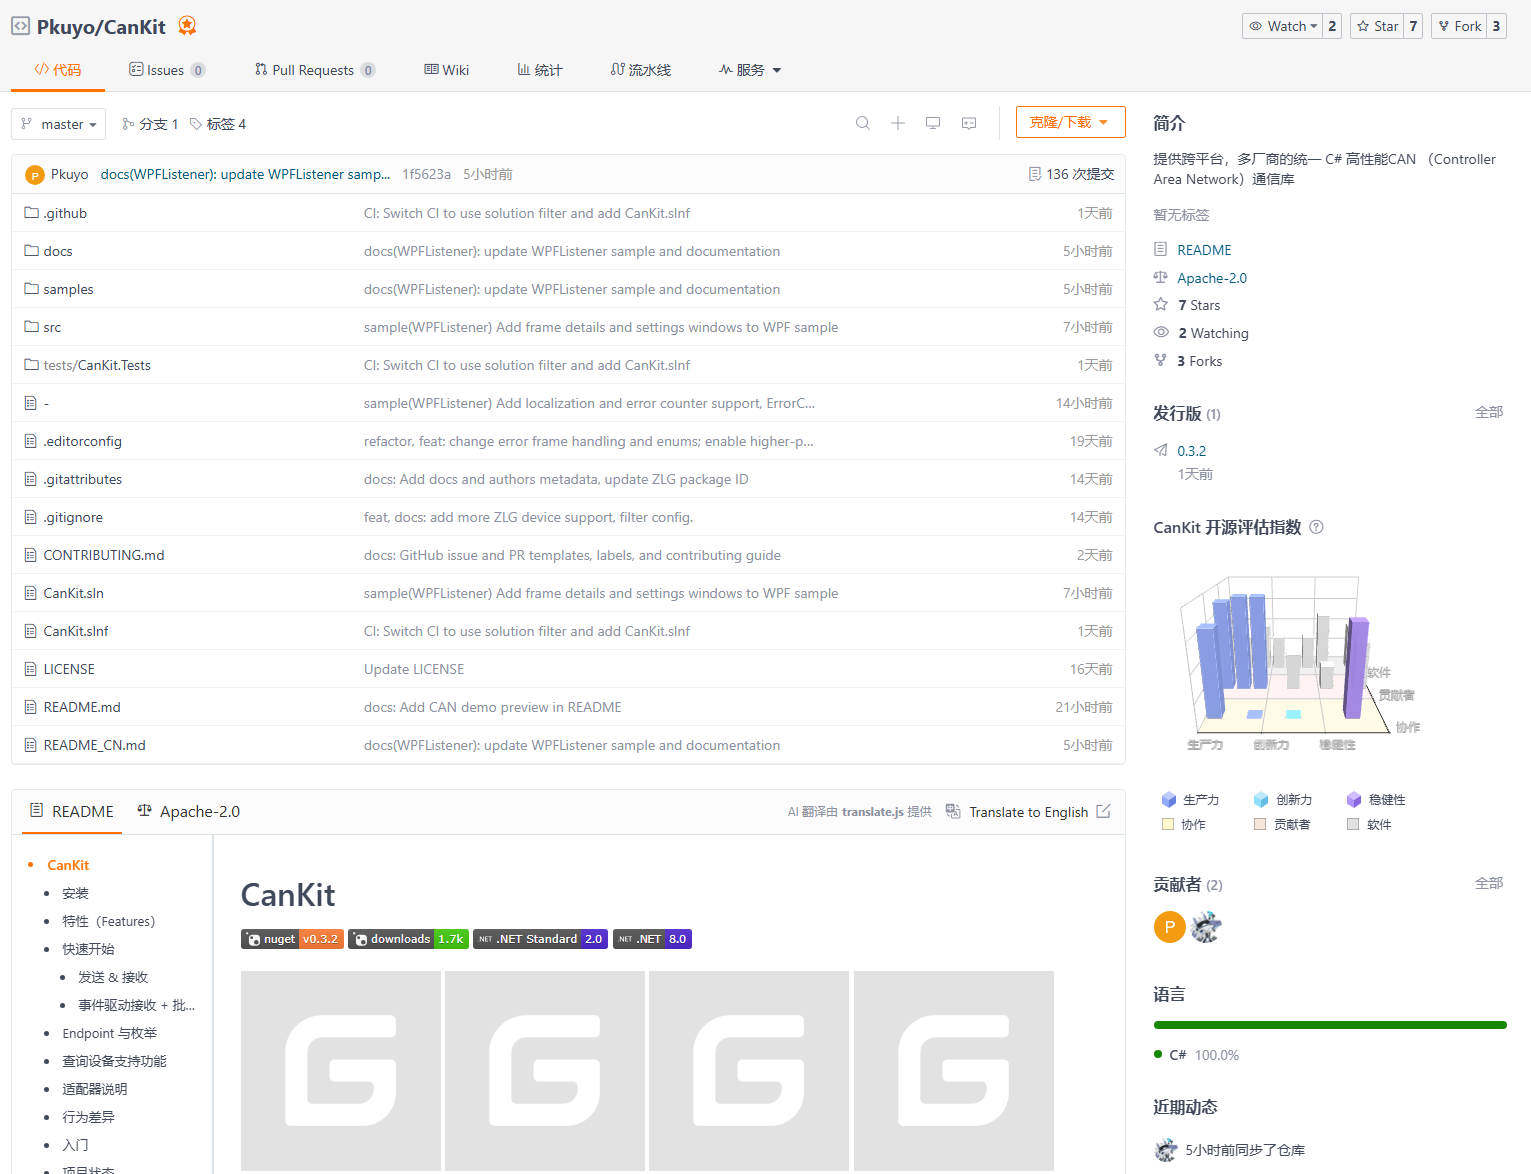Expand the master branch dropdown
1531x1174 pixels.
(x=58, y=123)
